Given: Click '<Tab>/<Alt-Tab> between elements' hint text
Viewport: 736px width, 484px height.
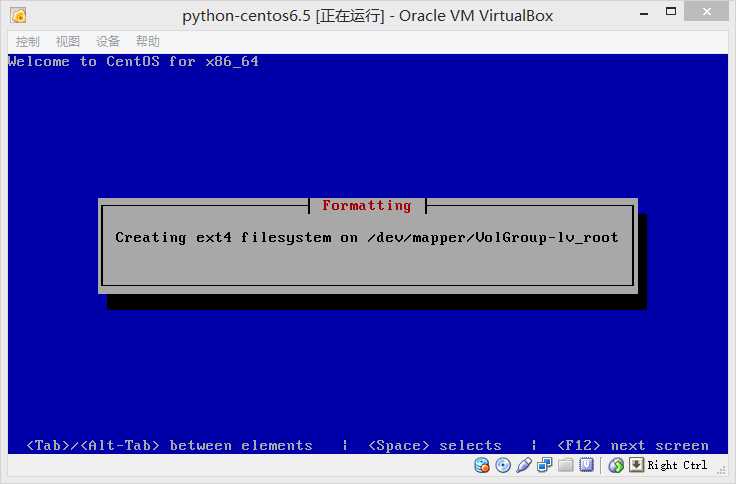Looking at the screenshot, I should [x=169, y=445].
